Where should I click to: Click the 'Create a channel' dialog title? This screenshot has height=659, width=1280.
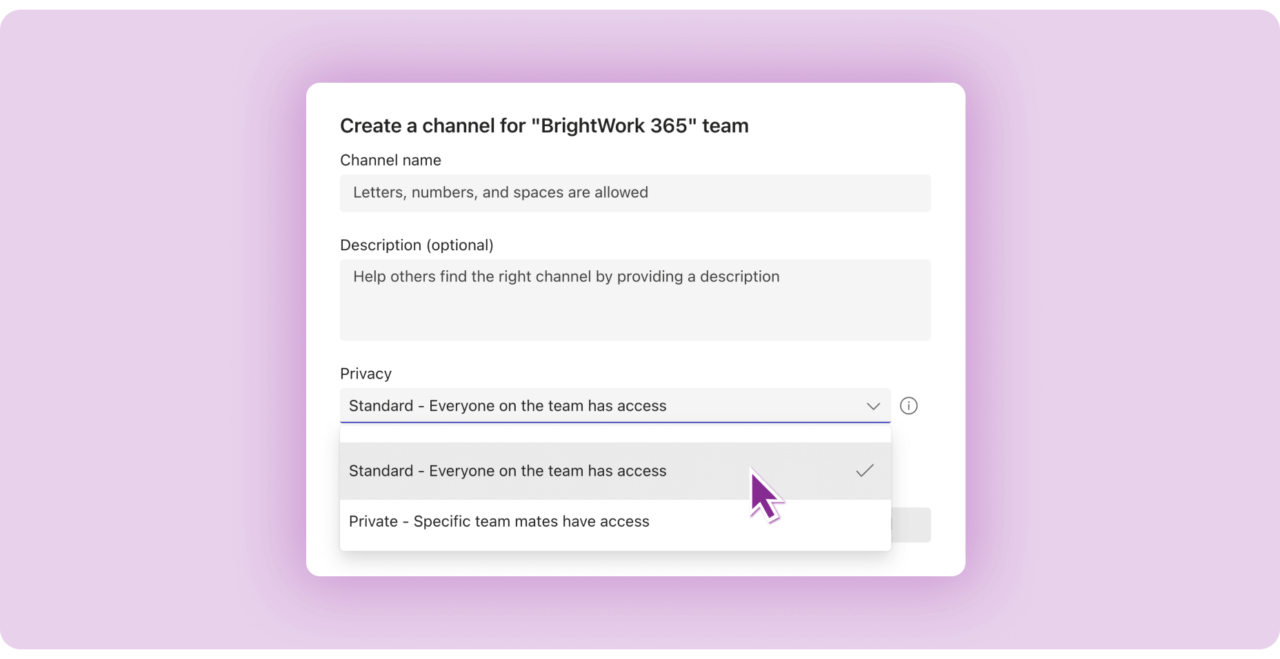tap(544, 125)
